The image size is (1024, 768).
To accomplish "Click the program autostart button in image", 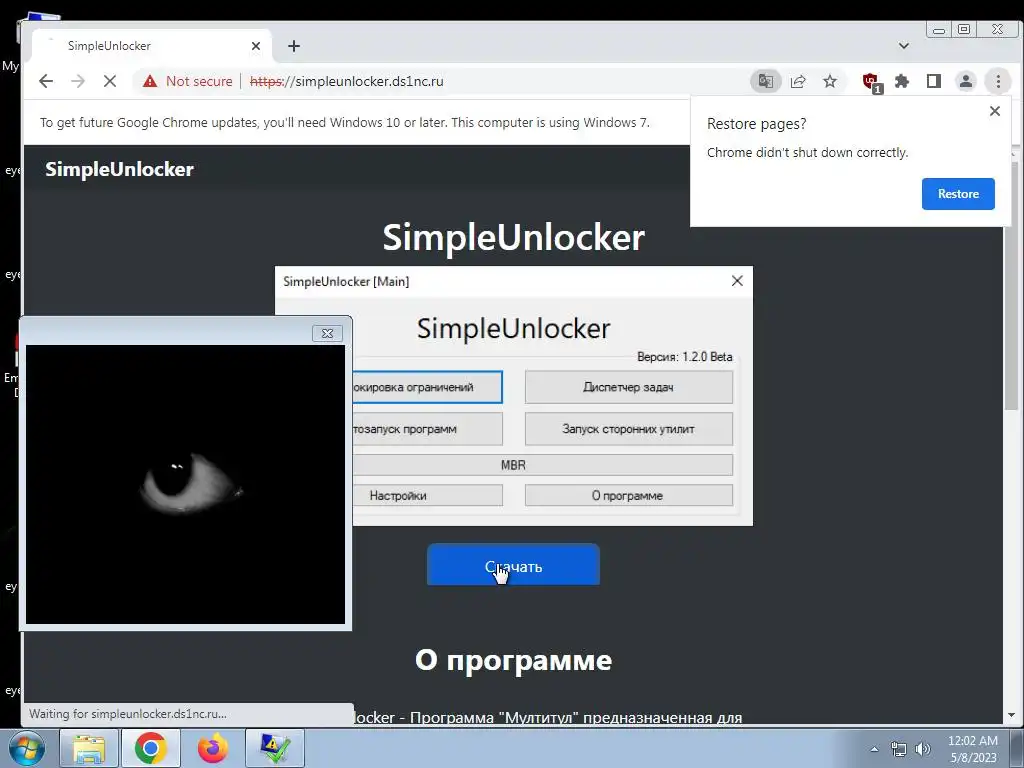I will tap(427, 429).
